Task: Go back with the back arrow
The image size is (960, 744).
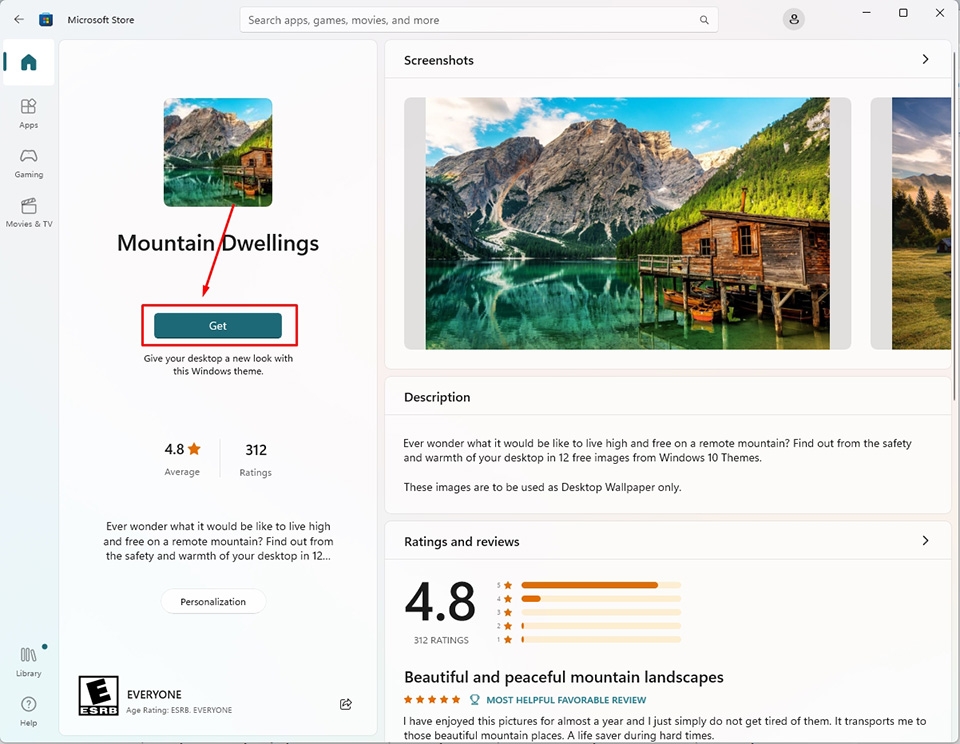Action: tap(19, 19)
